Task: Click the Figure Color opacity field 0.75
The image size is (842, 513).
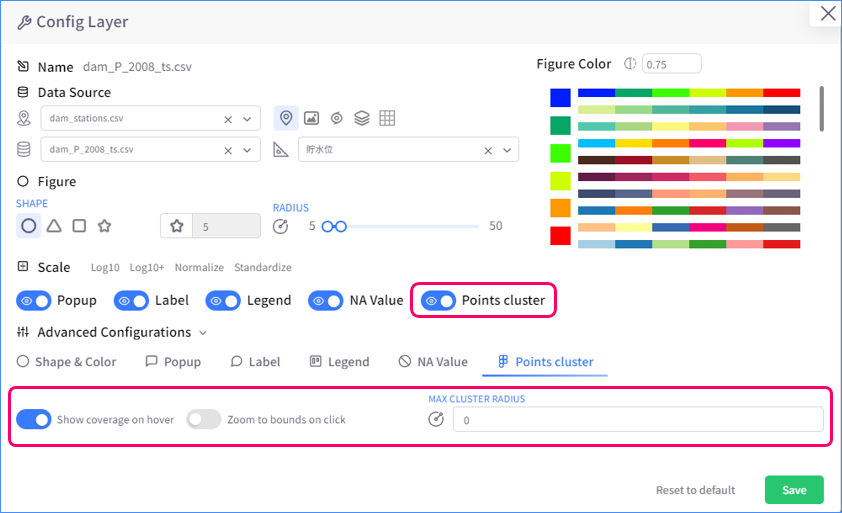Action: click(671, 64)
